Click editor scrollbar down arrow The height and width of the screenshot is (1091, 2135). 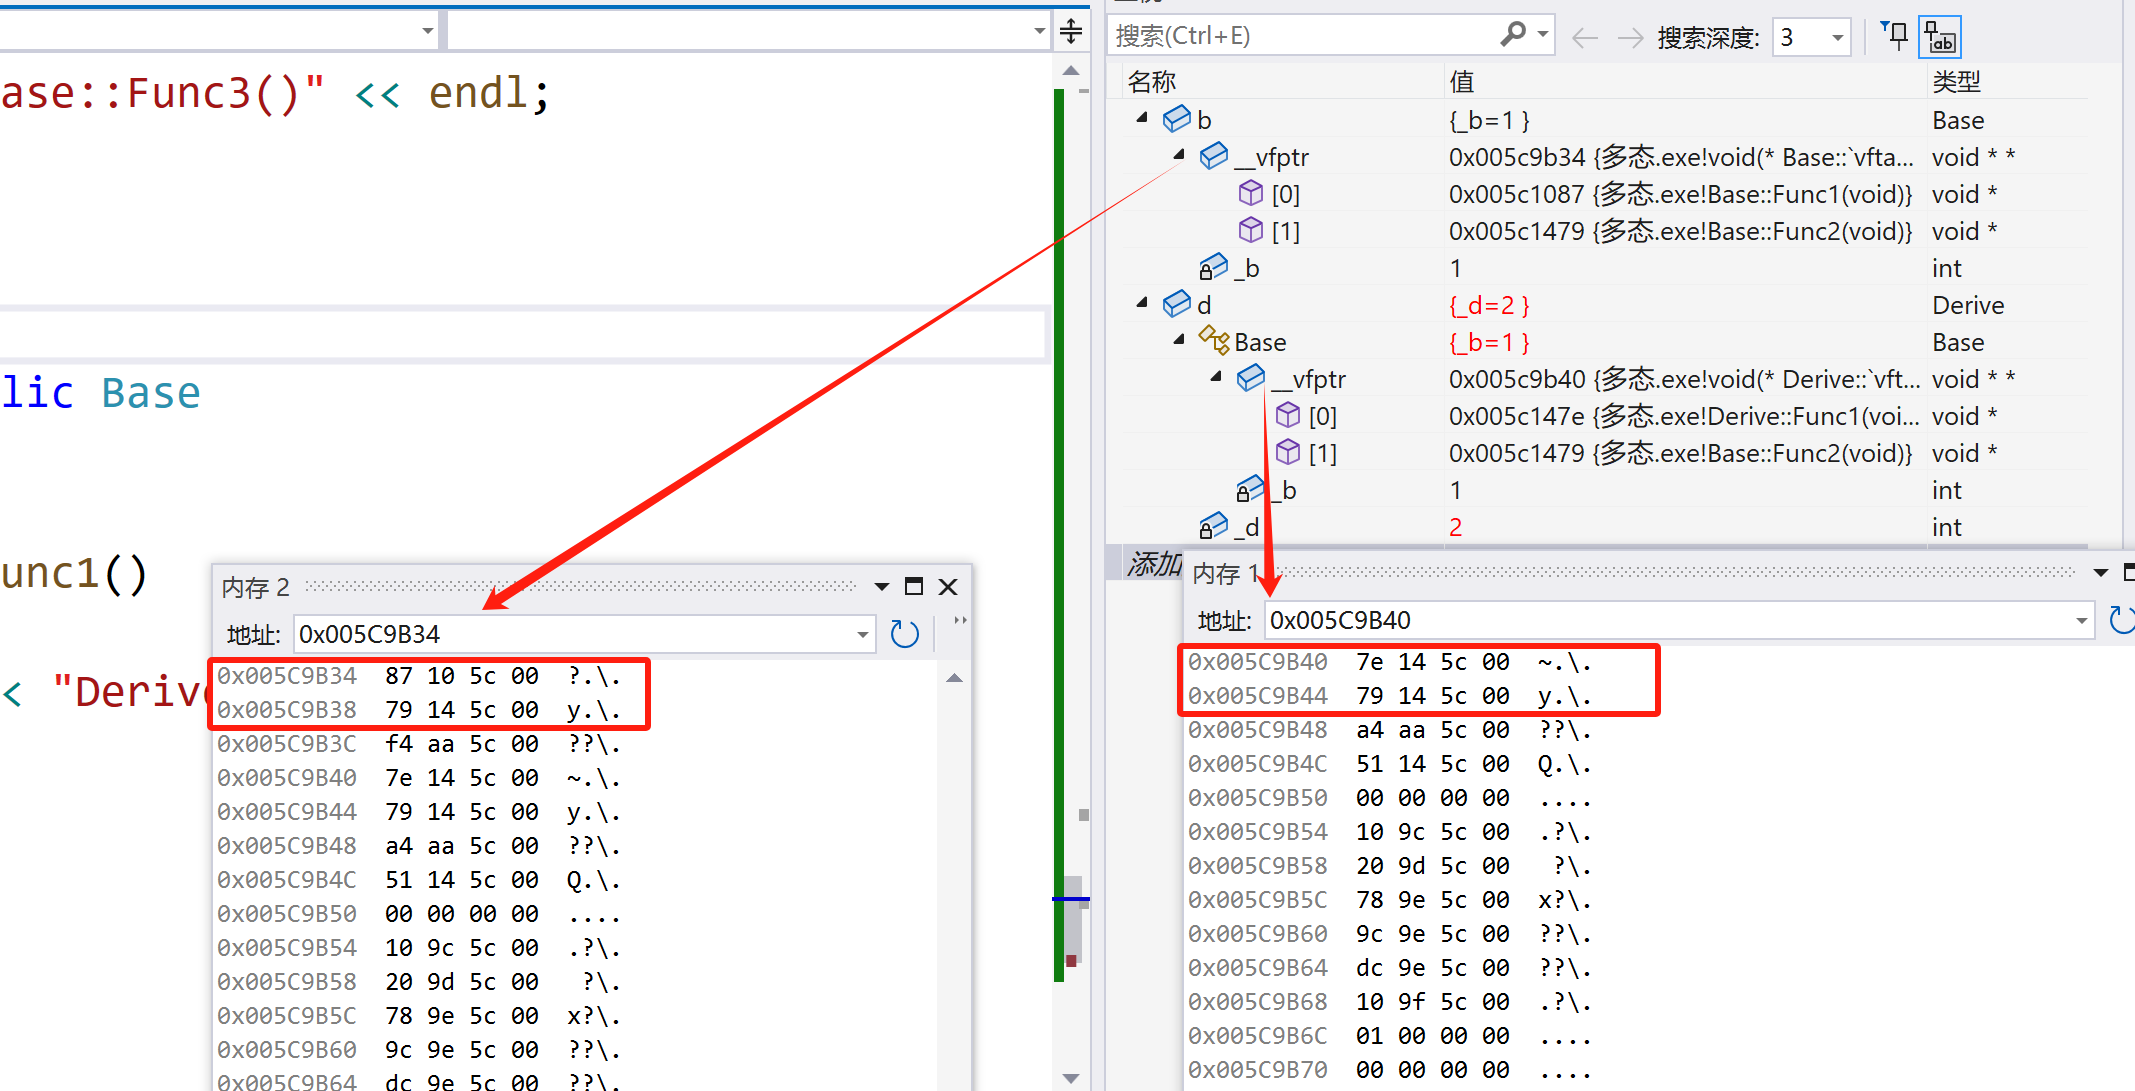click(1071, 1078)
